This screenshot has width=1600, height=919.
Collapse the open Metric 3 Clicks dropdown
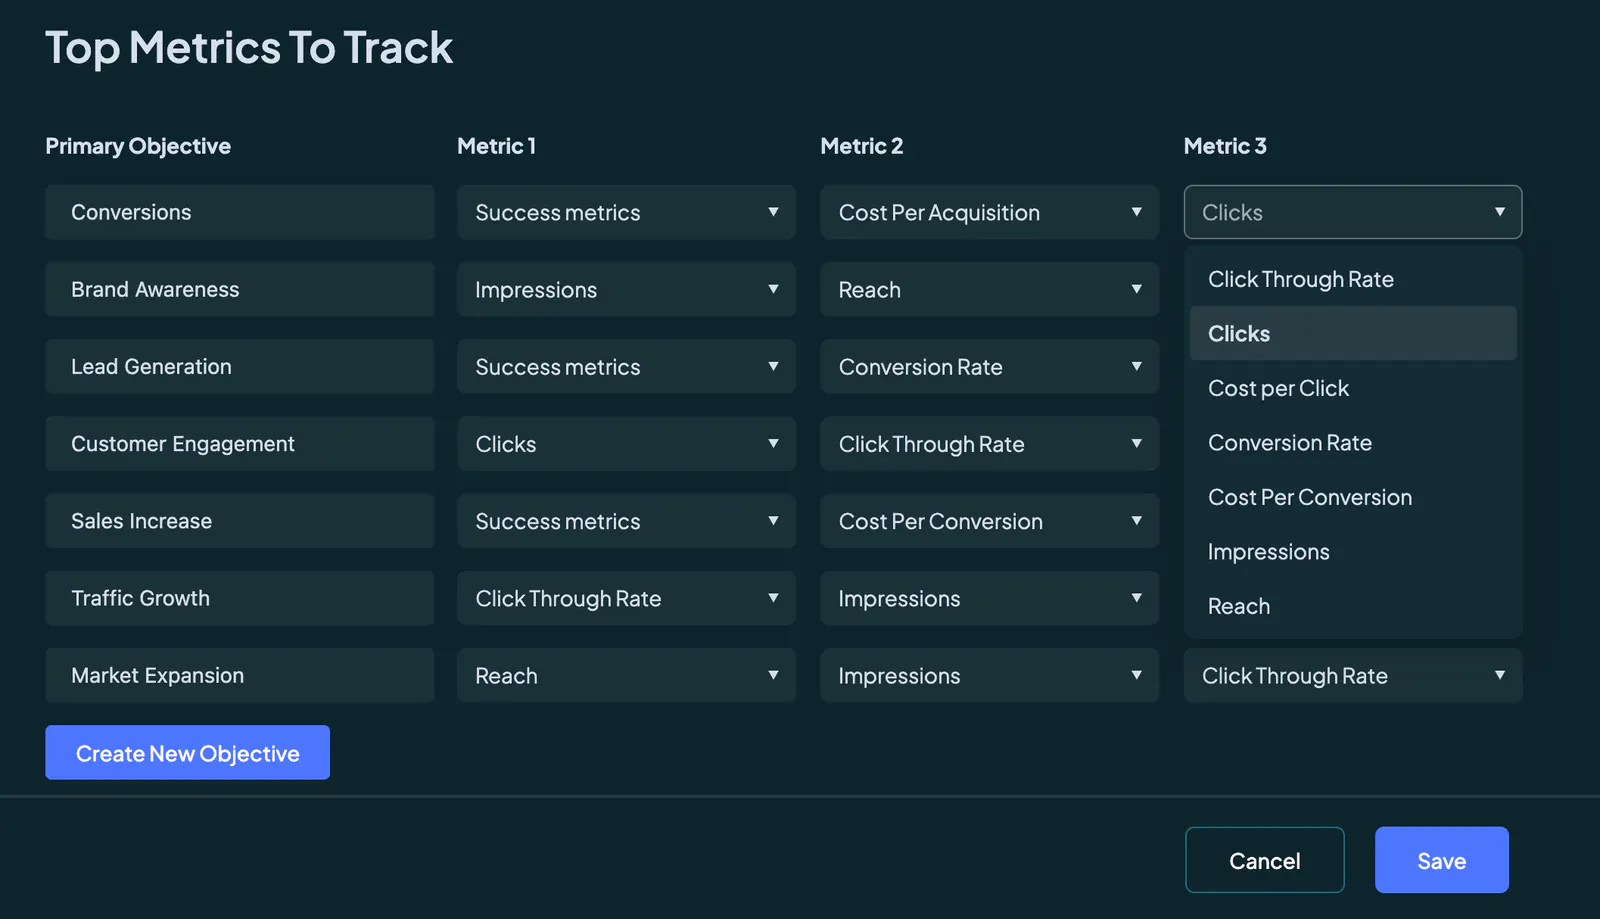pyautogui.click(x=1352, y=212)
